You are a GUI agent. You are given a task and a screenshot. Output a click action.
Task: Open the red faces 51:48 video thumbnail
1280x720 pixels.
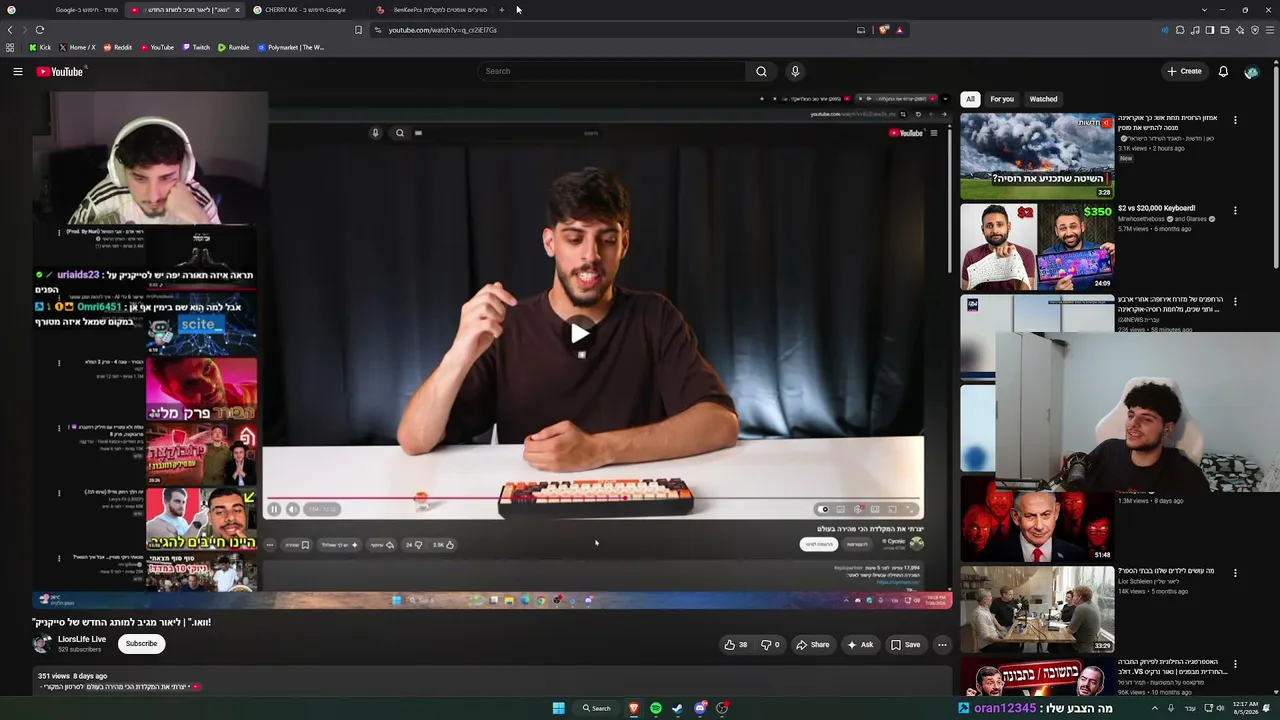click(x=1037, y=519)
